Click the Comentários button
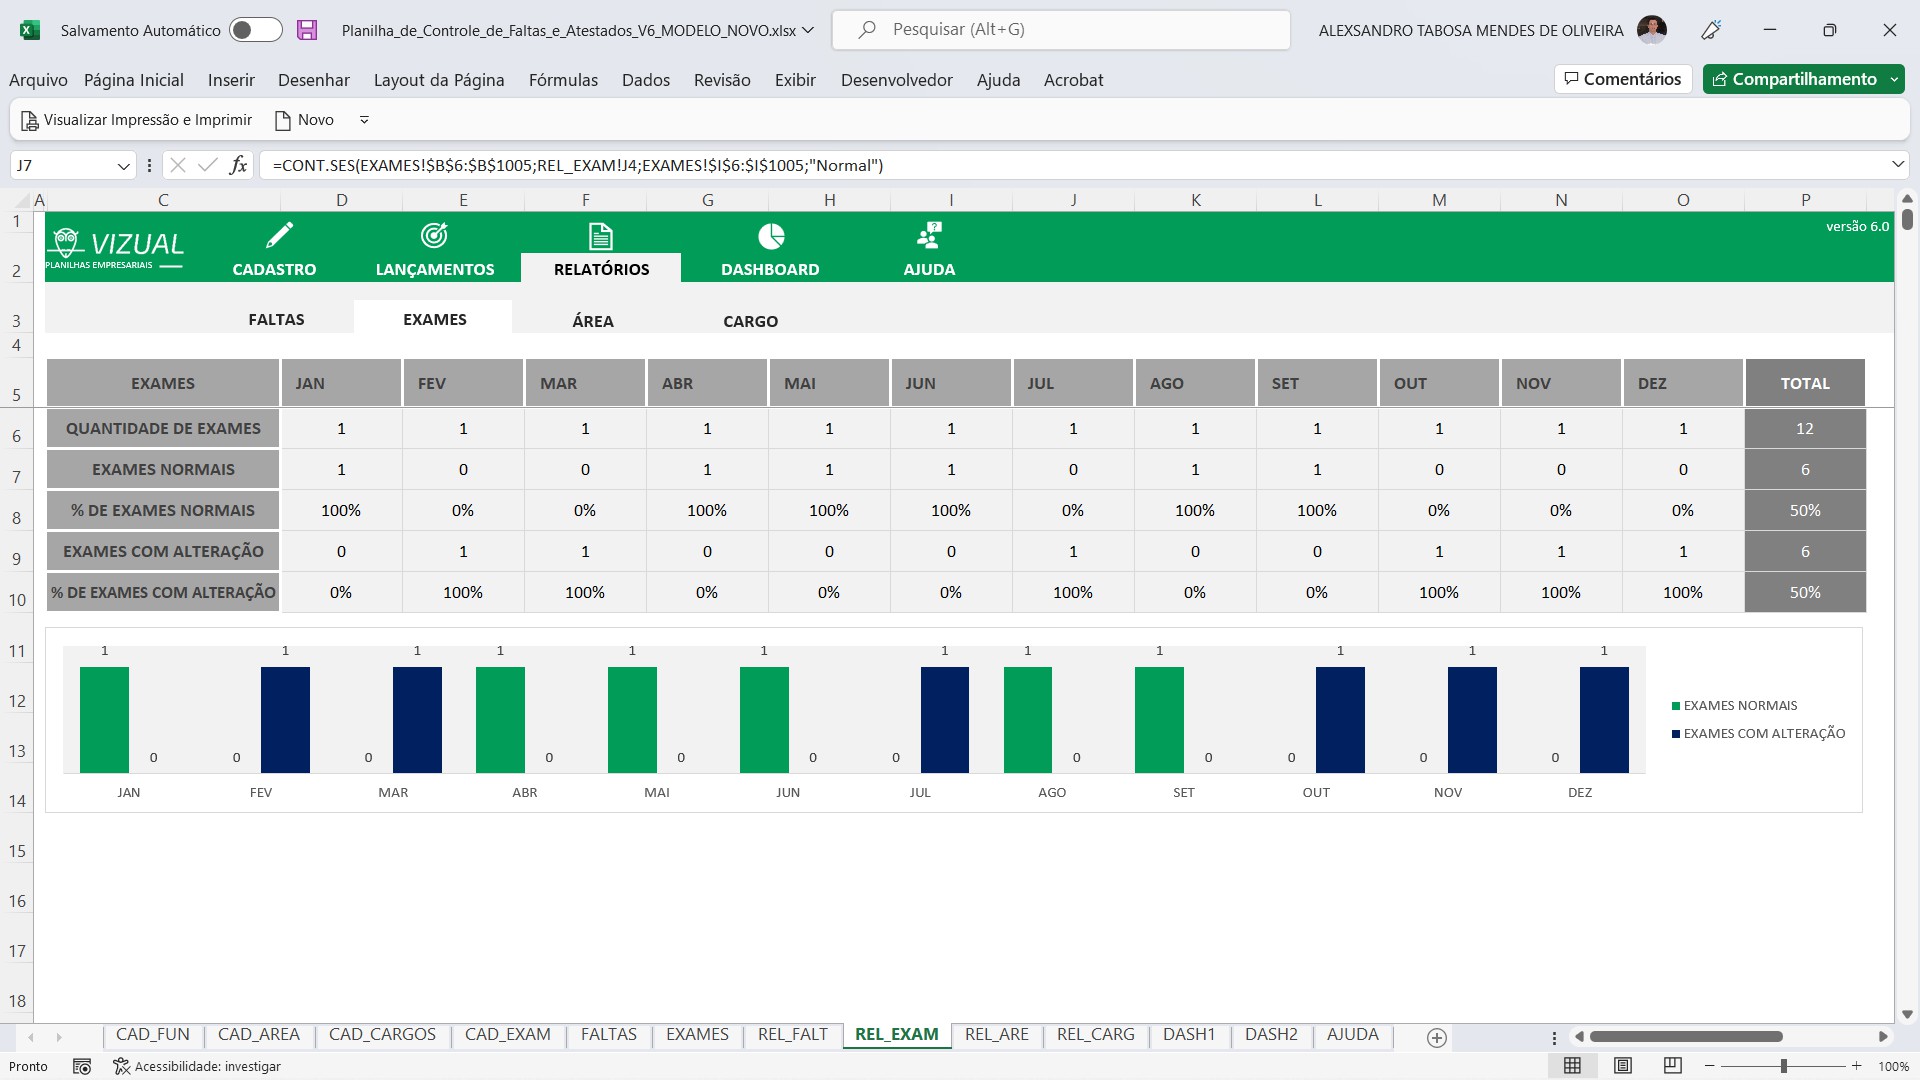Screen dimensions: 1920x1080 pyautogui.click(x=1622, y=79)
